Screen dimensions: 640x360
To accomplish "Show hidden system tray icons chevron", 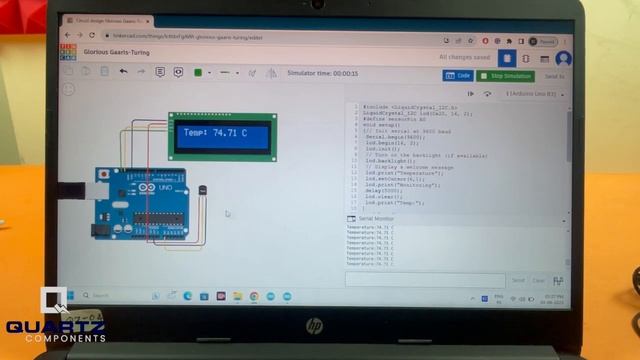I will click(x=472, y=299).
